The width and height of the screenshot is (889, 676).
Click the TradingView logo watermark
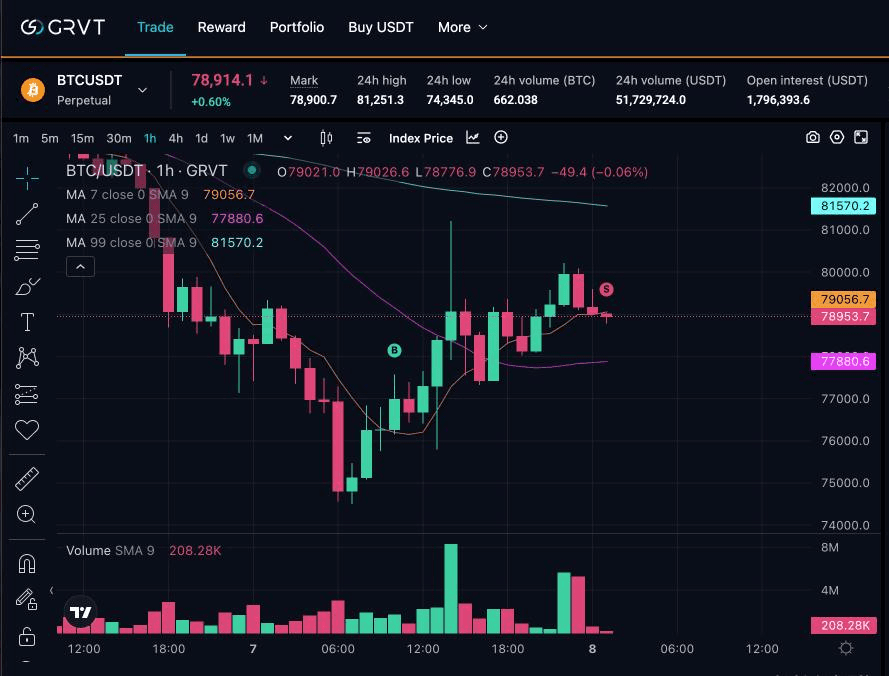[x=80, y=611]
